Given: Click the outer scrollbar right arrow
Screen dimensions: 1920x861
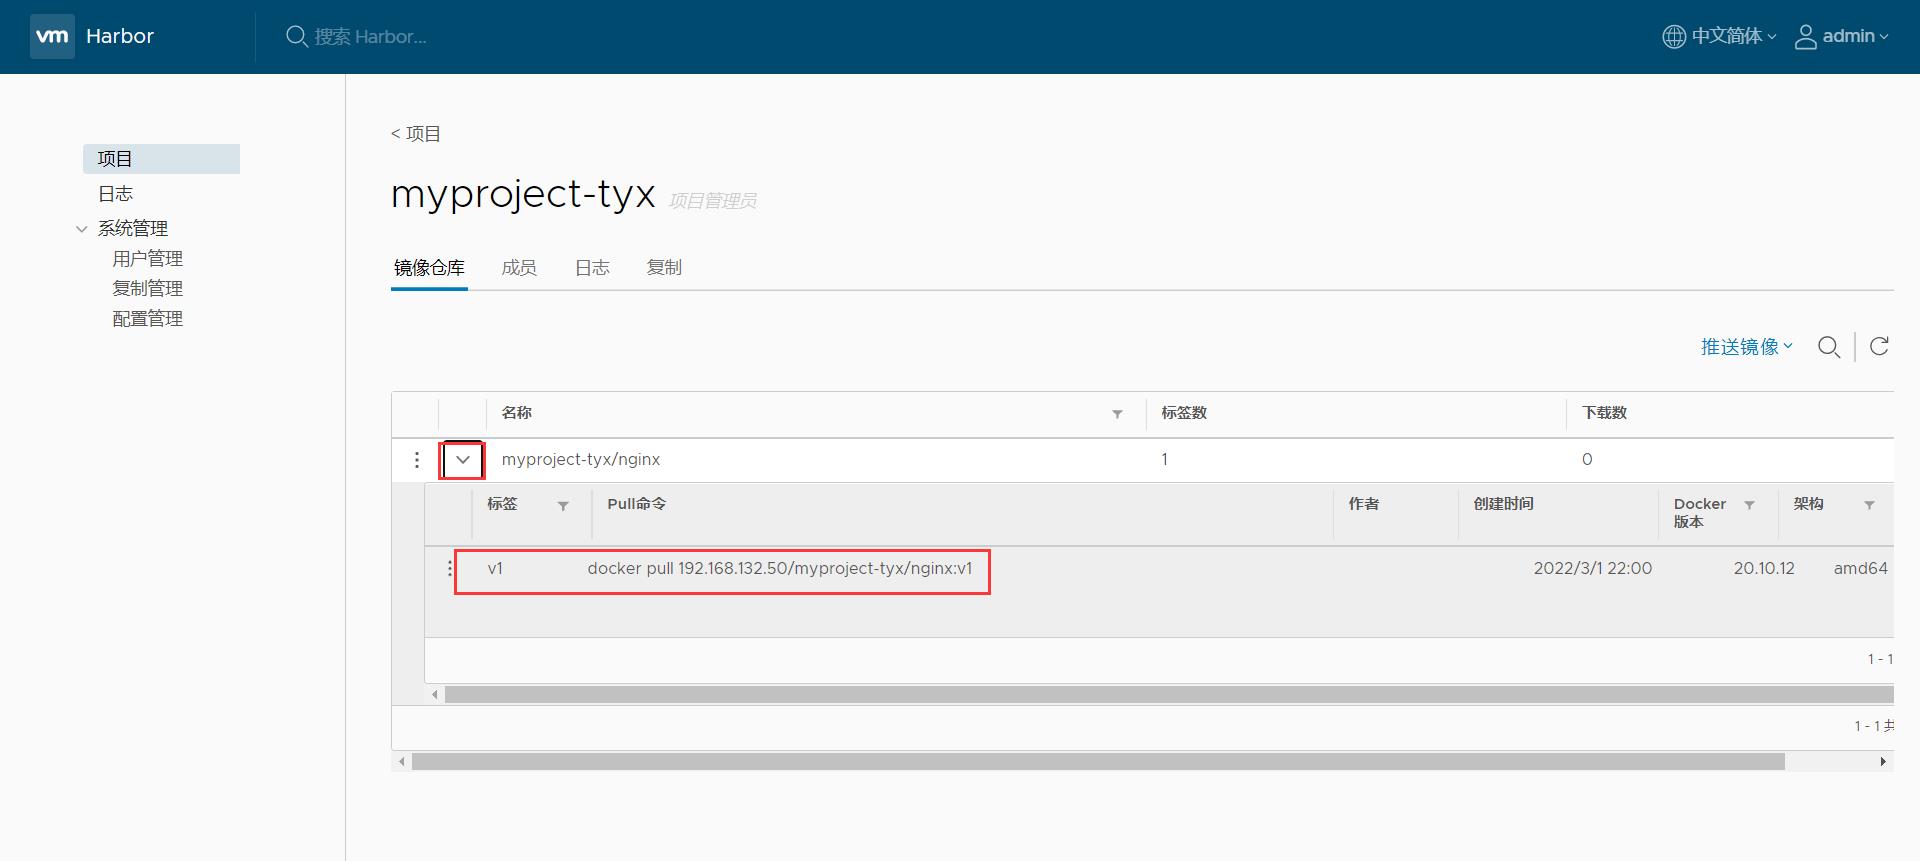Looking at the screenshot, I should tap(1883, 762).
